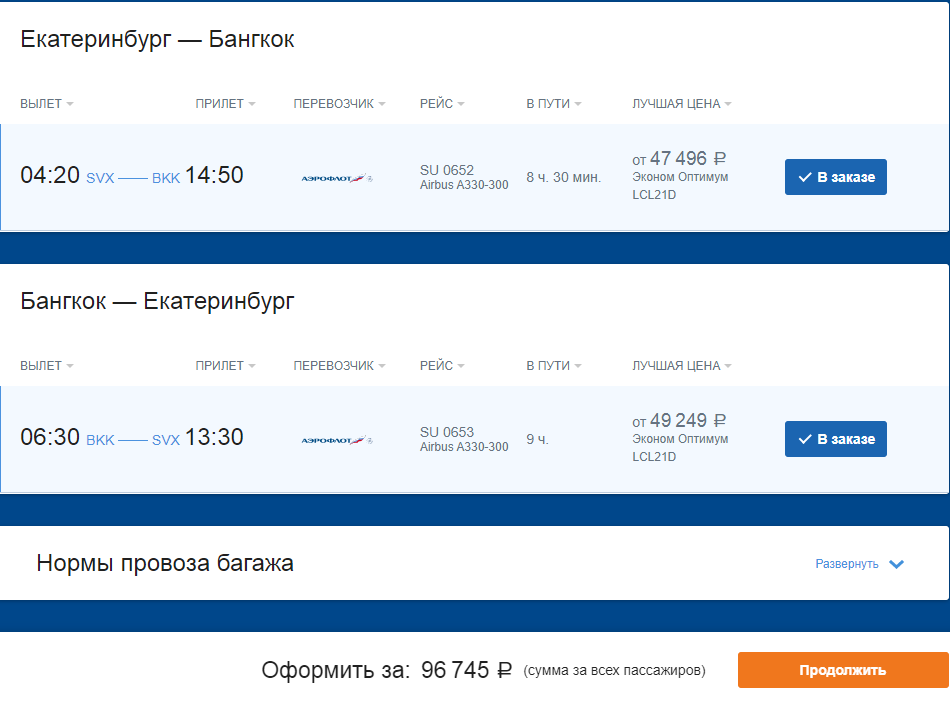Sort return flights by ЛУЧШАЯ ЦЕНА
The width and height of the screenshot is (950, 704).
coord(682,365)
